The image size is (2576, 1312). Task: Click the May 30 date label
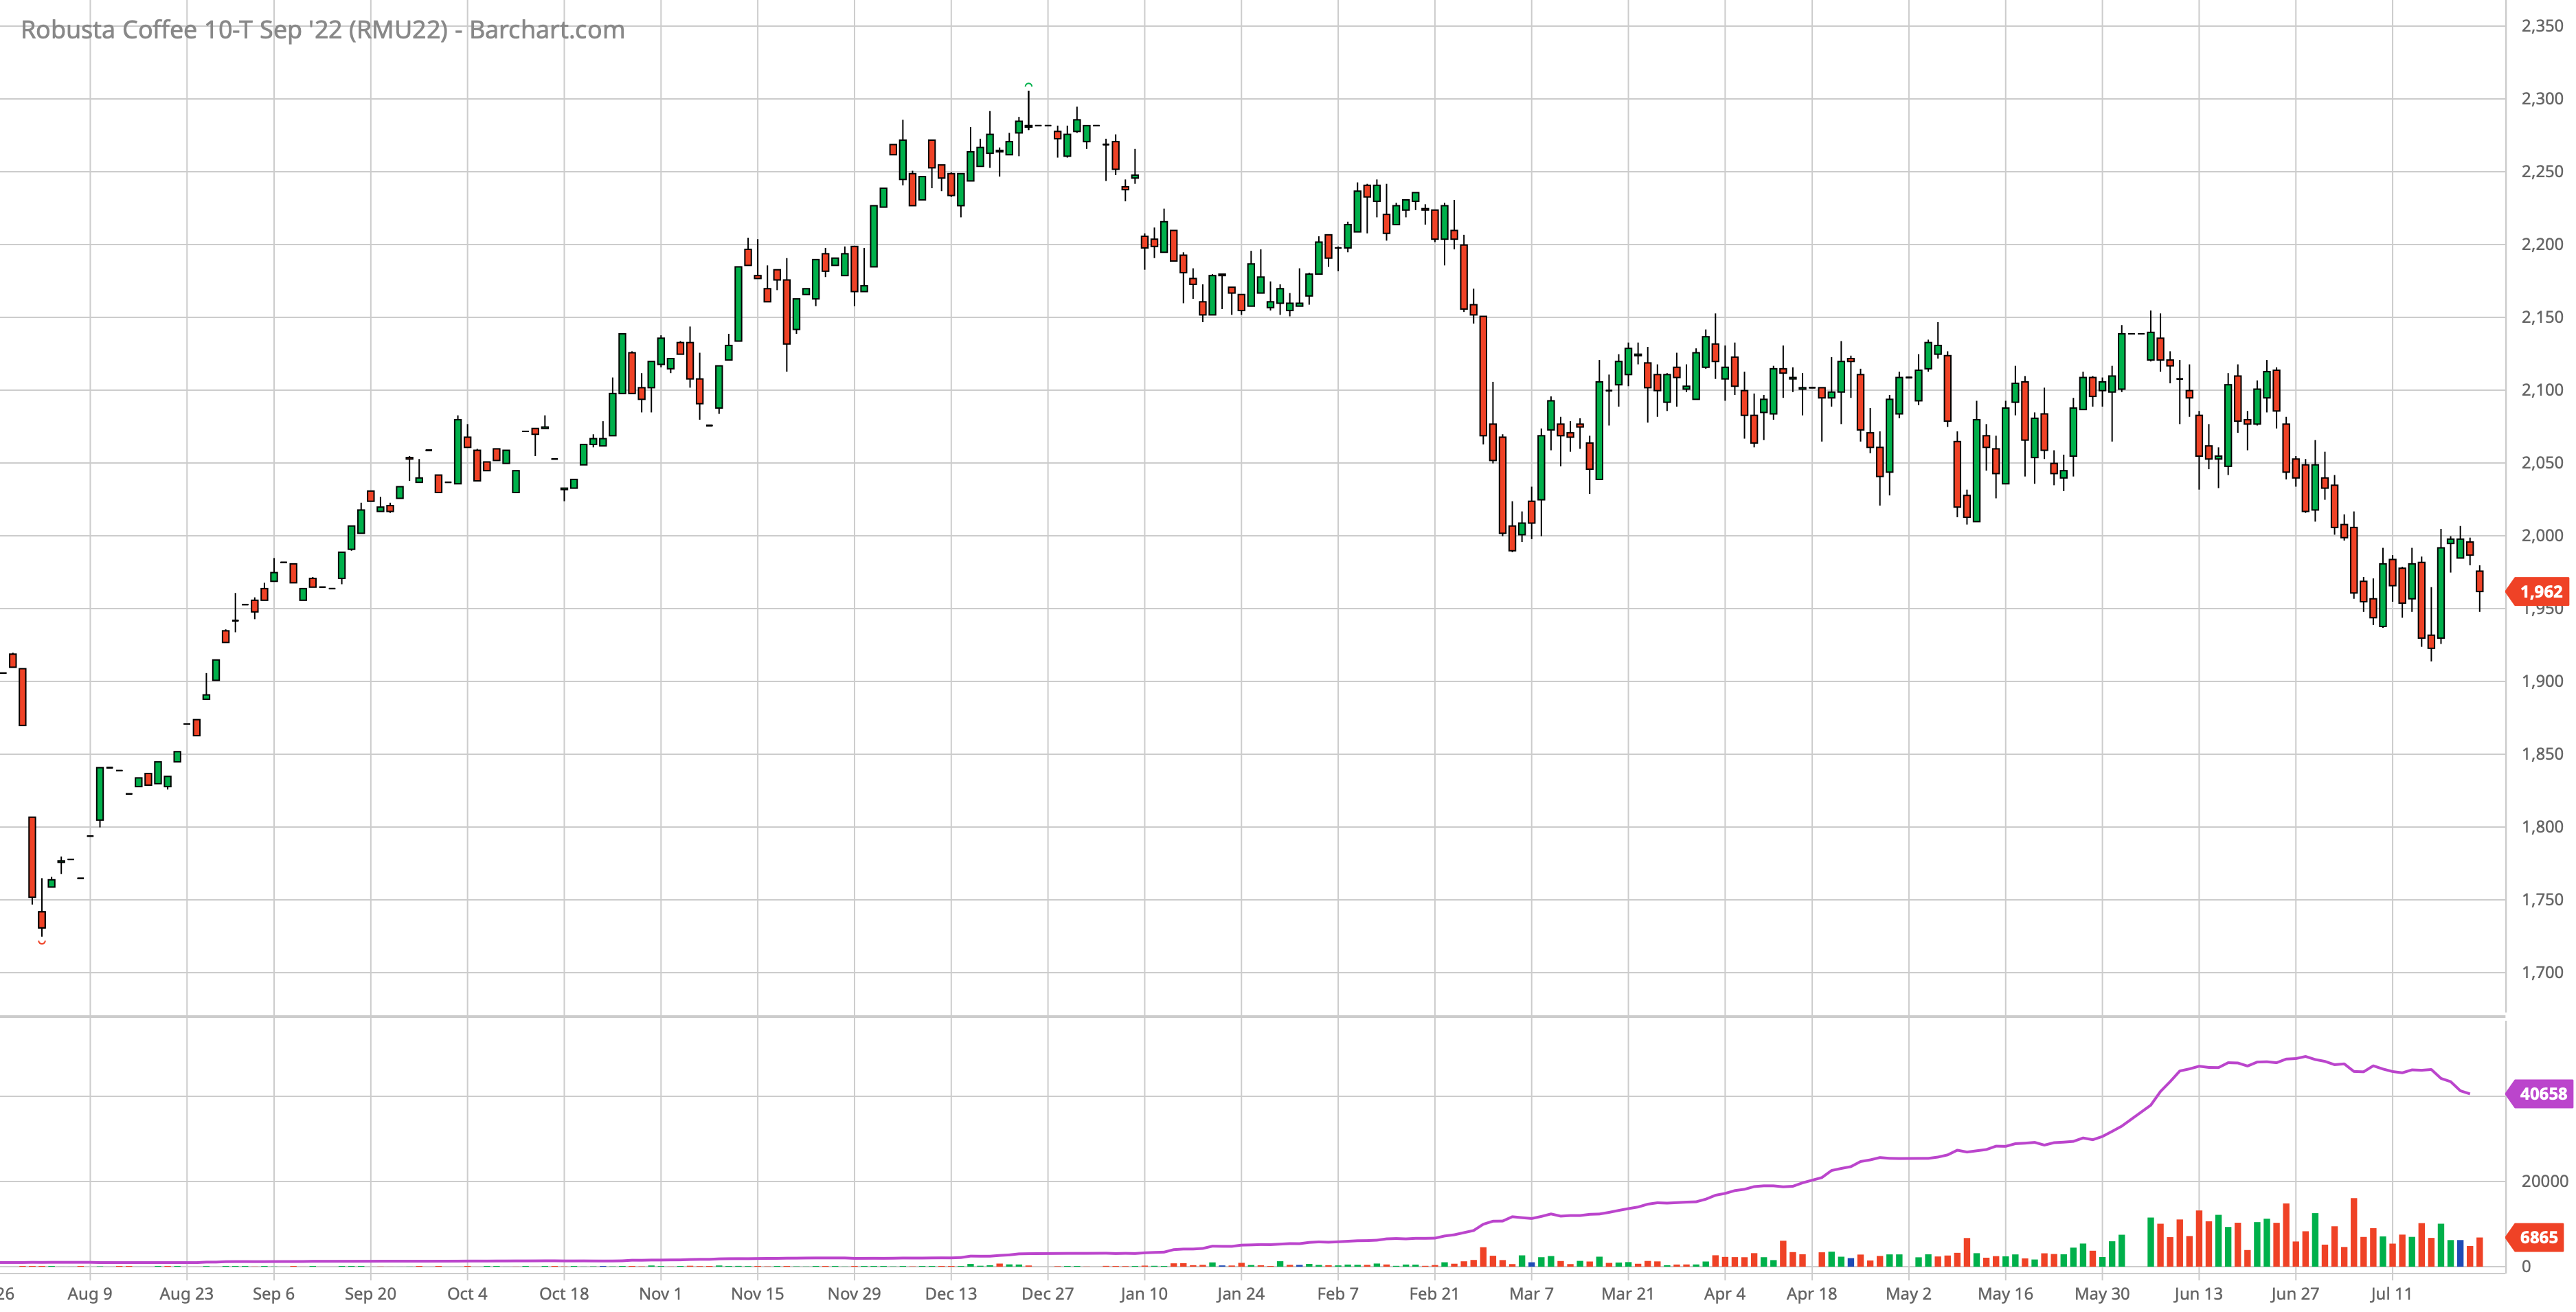pos(2102,1294)
